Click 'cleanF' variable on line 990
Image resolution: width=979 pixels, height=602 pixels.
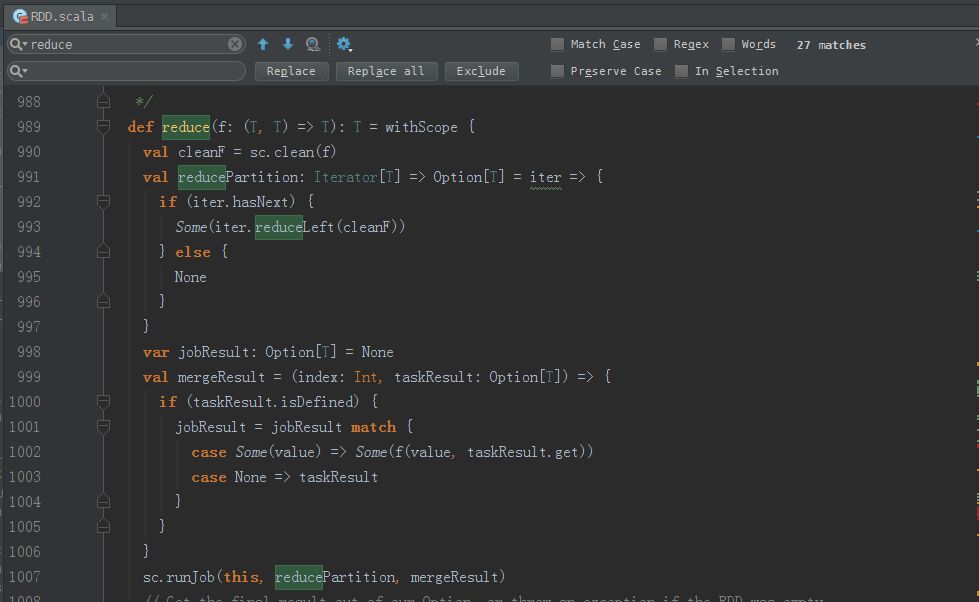point(201,152)
